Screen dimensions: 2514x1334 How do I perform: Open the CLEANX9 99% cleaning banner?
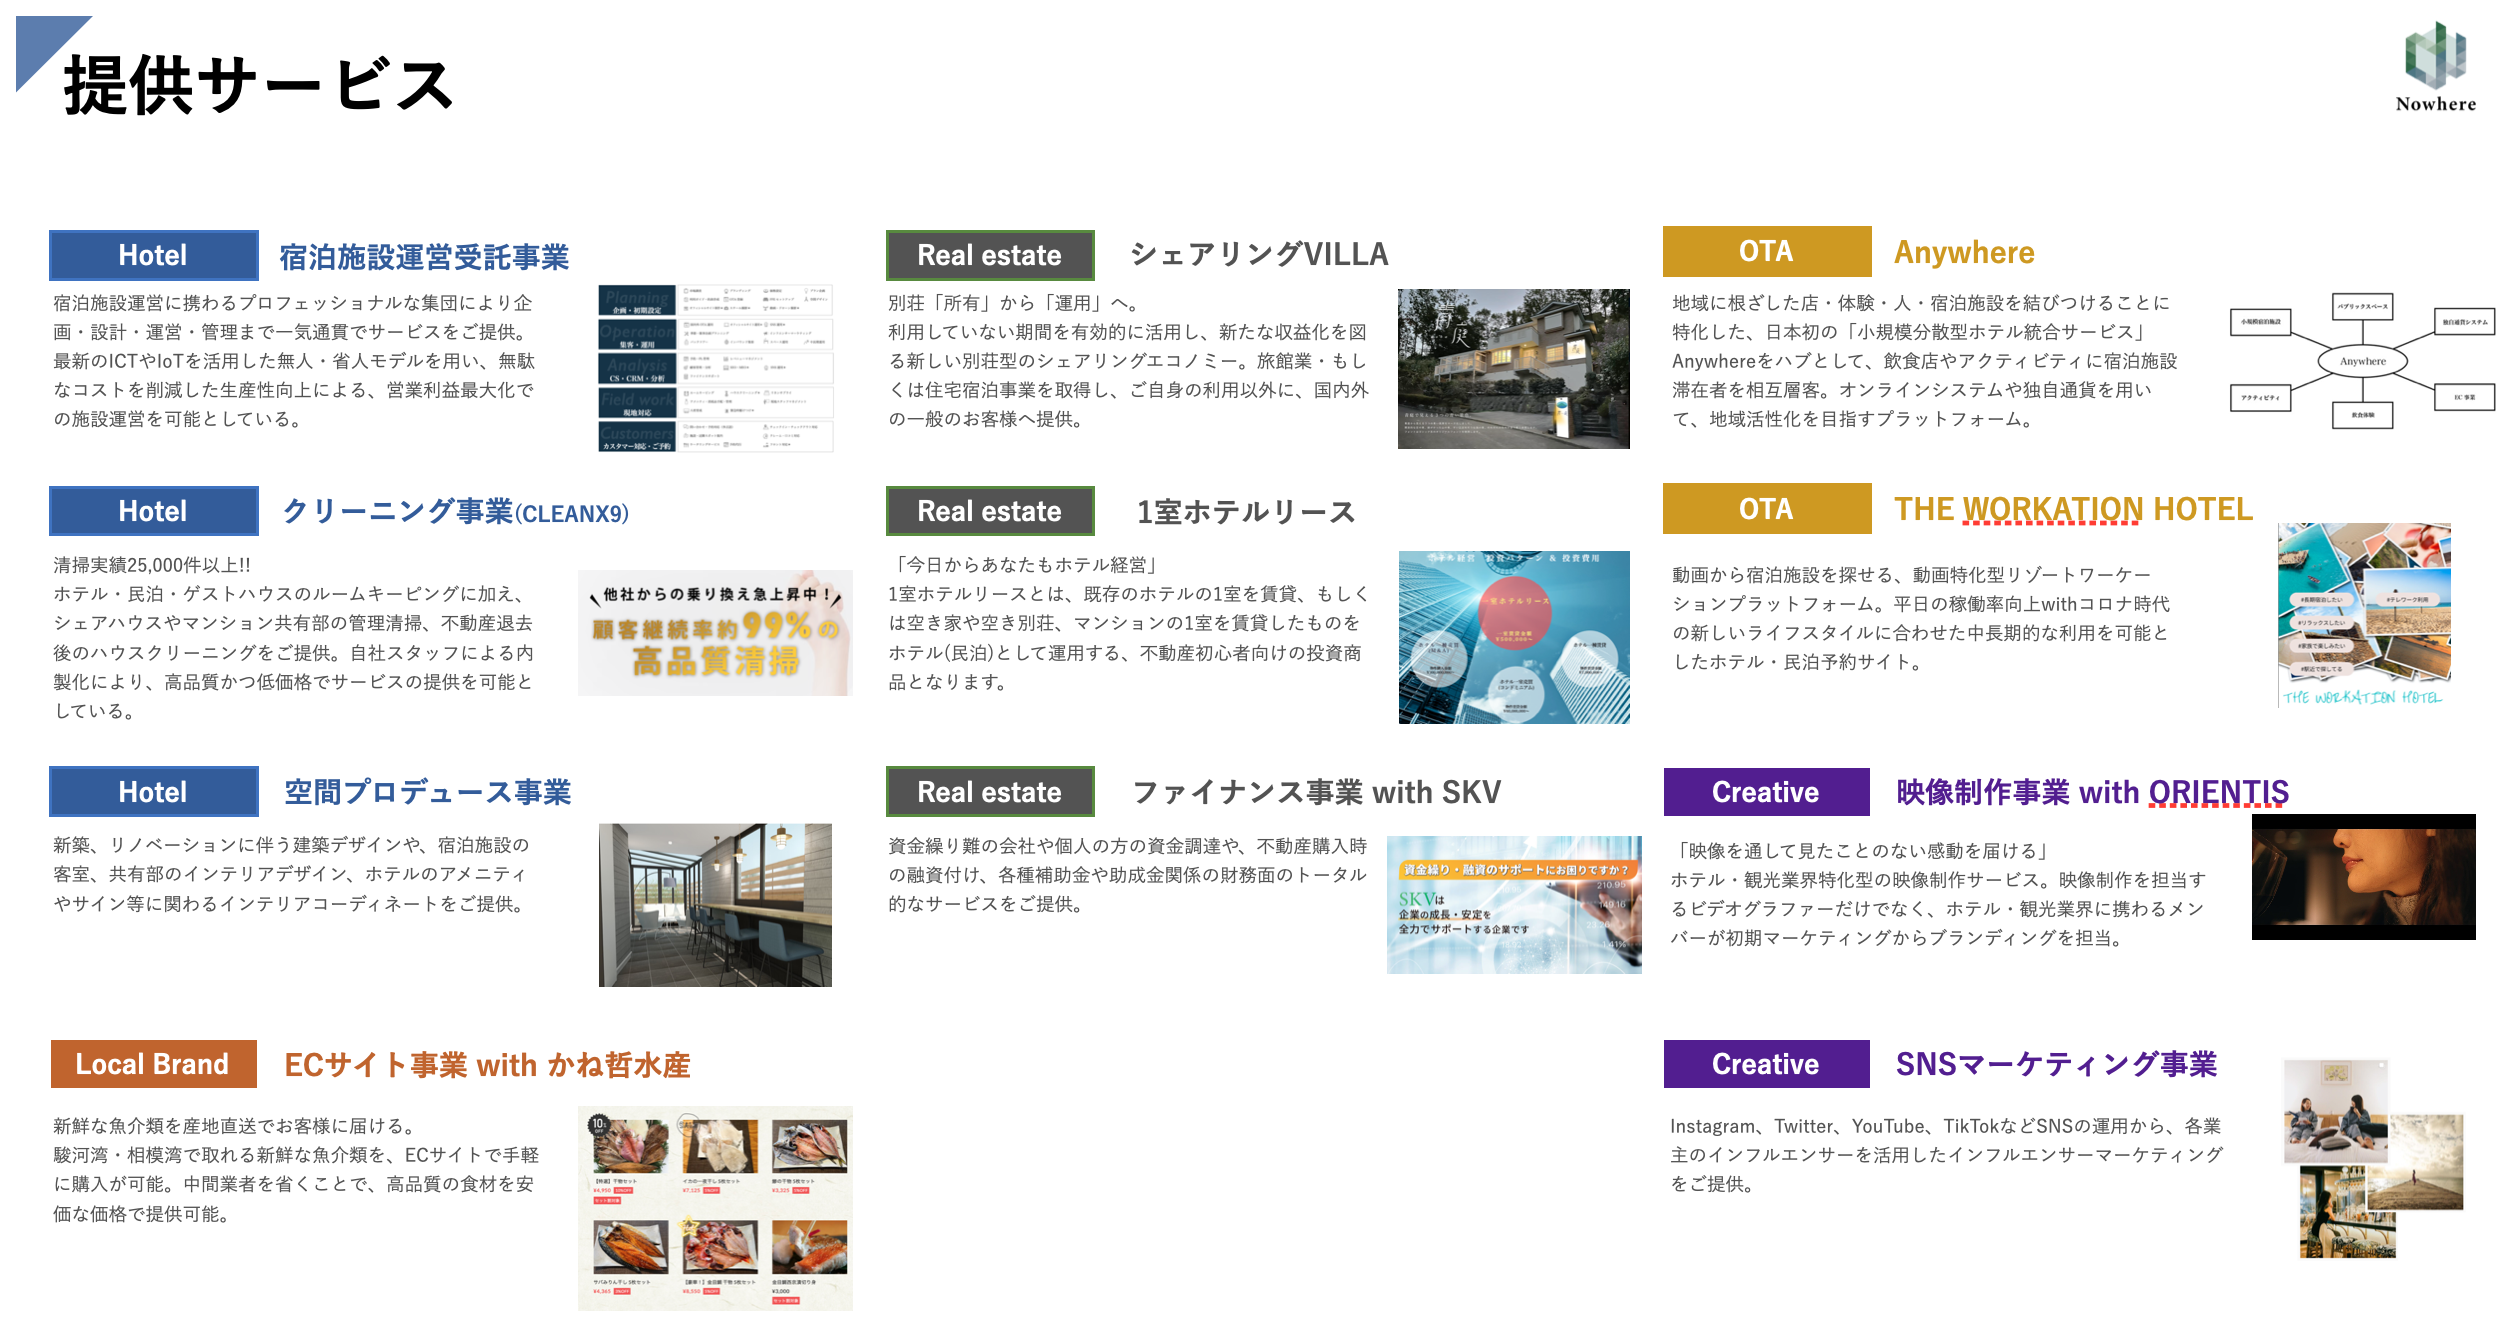point(714,632)
